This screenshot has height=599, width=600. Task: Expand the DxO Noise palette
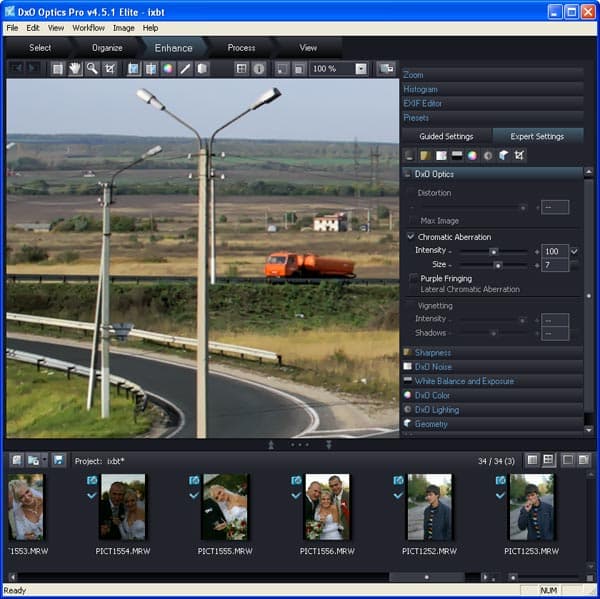click(x=492, y=367)
